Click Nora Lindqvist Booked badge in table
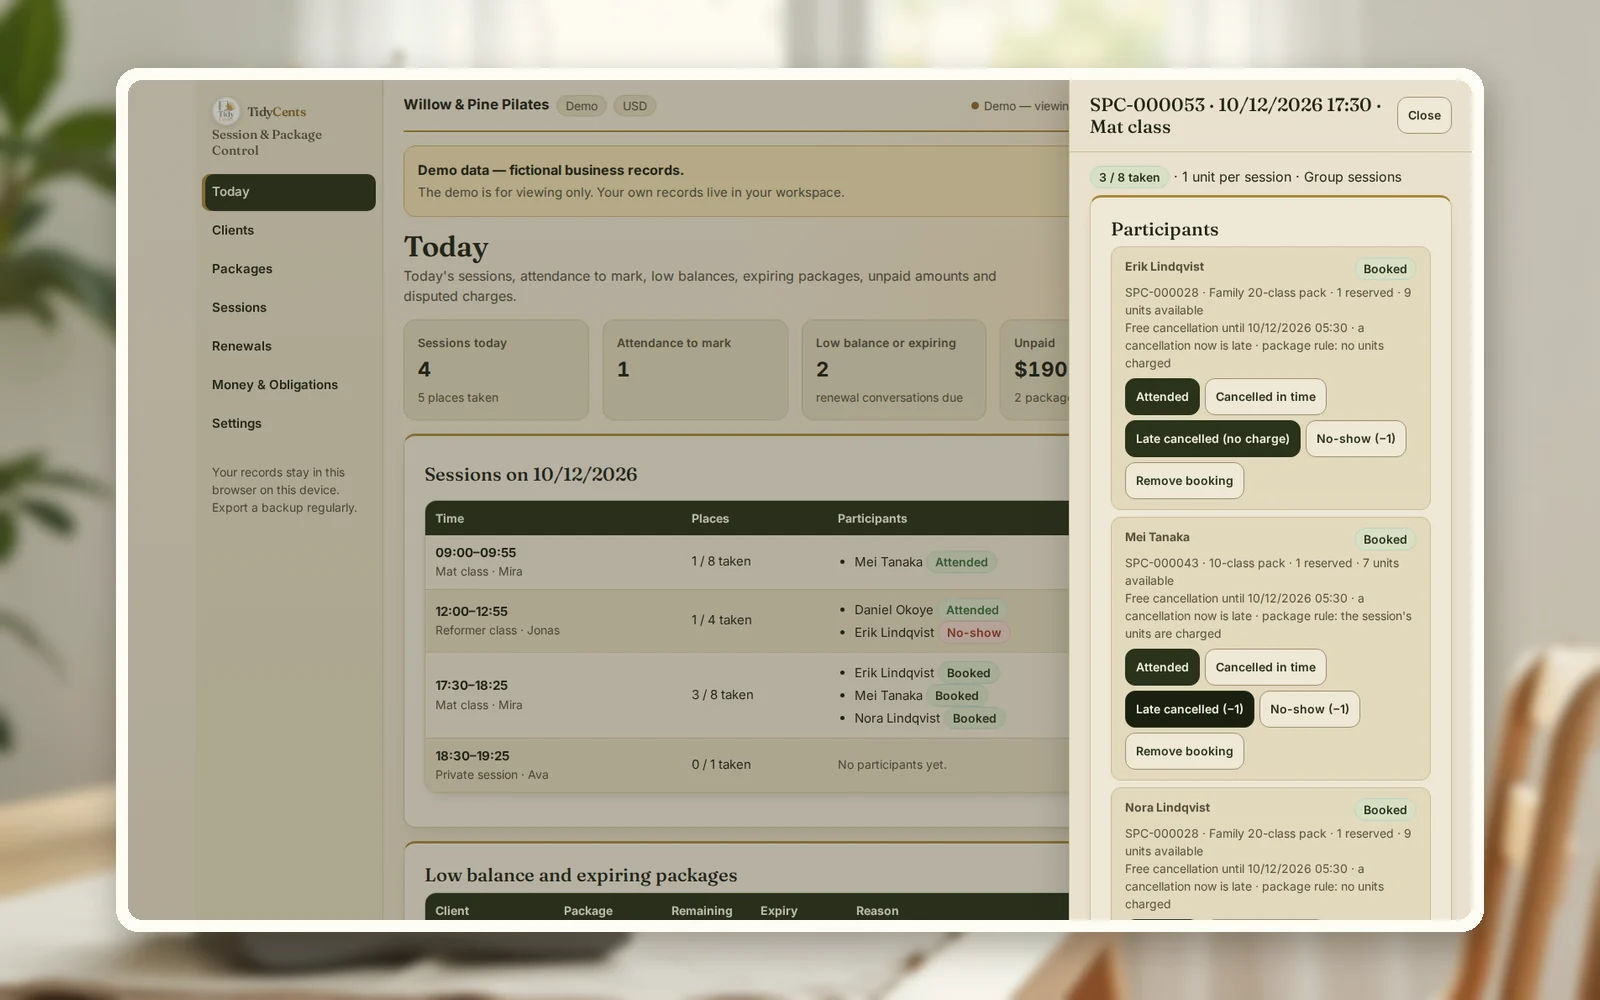1600x1000 pixels. [974, 719]
